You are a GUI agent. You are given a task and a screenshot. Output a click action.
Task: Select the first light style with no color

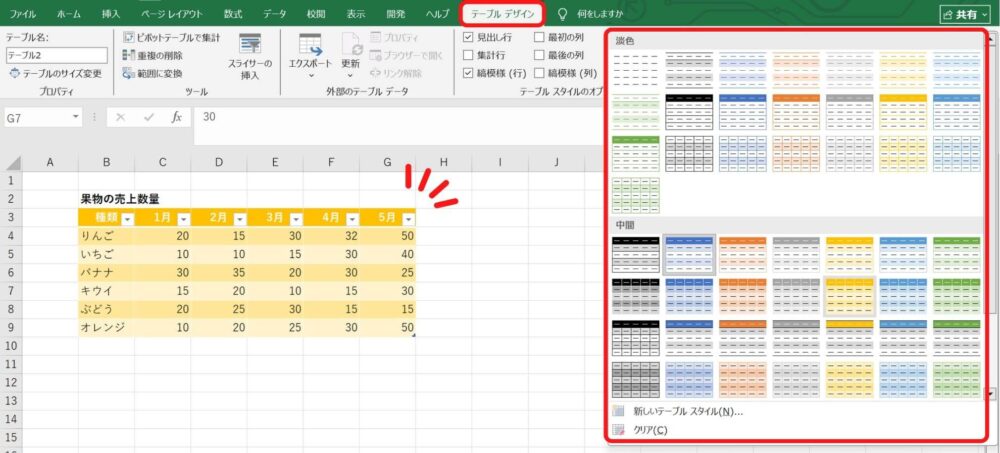[636, 70]
